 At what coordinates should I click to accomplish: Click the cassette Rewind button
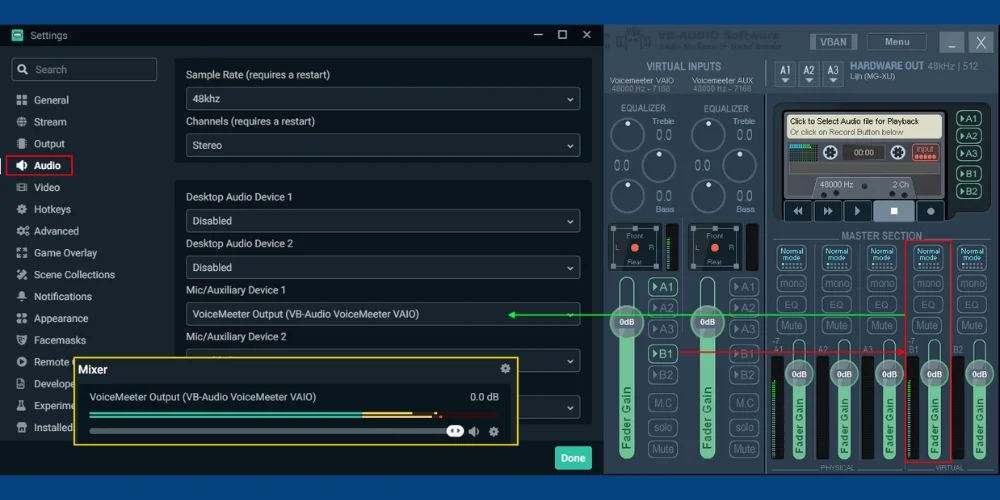tap(797, 211)
